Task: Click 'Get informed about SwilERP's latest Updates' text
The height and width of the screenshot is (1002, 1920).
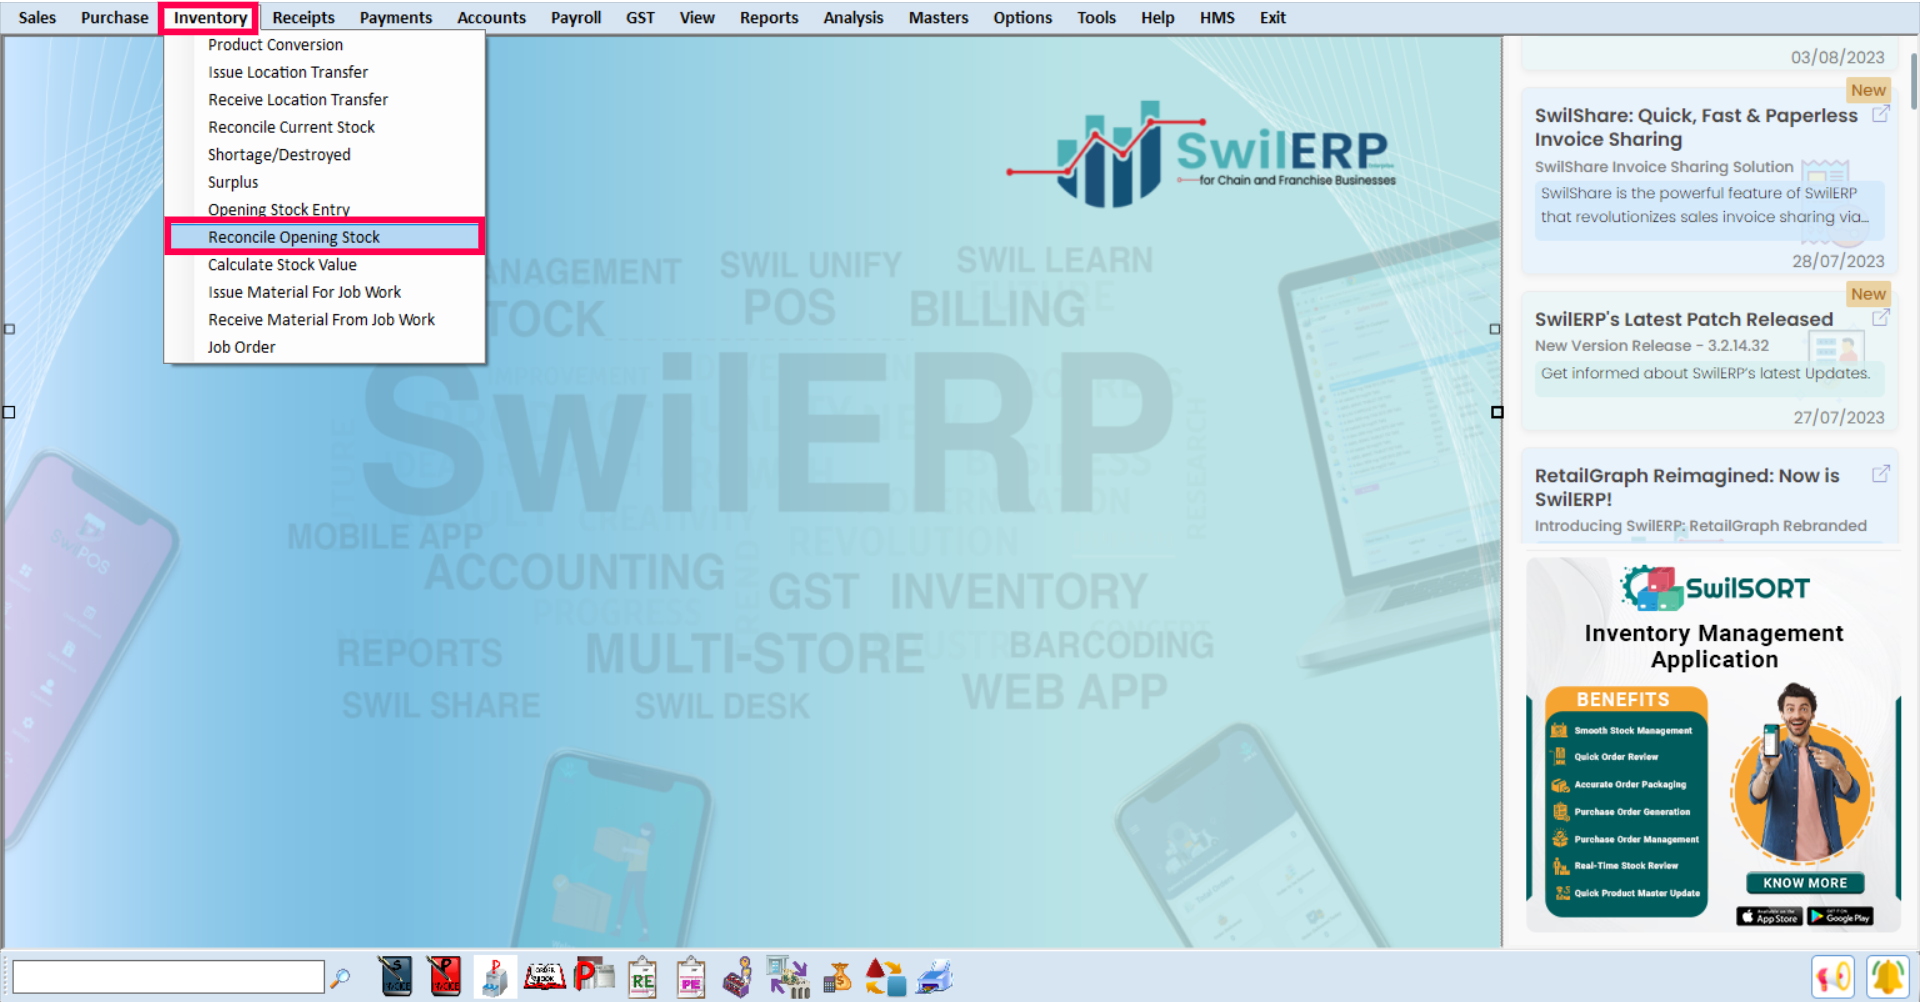Action: click(1705, 373)
